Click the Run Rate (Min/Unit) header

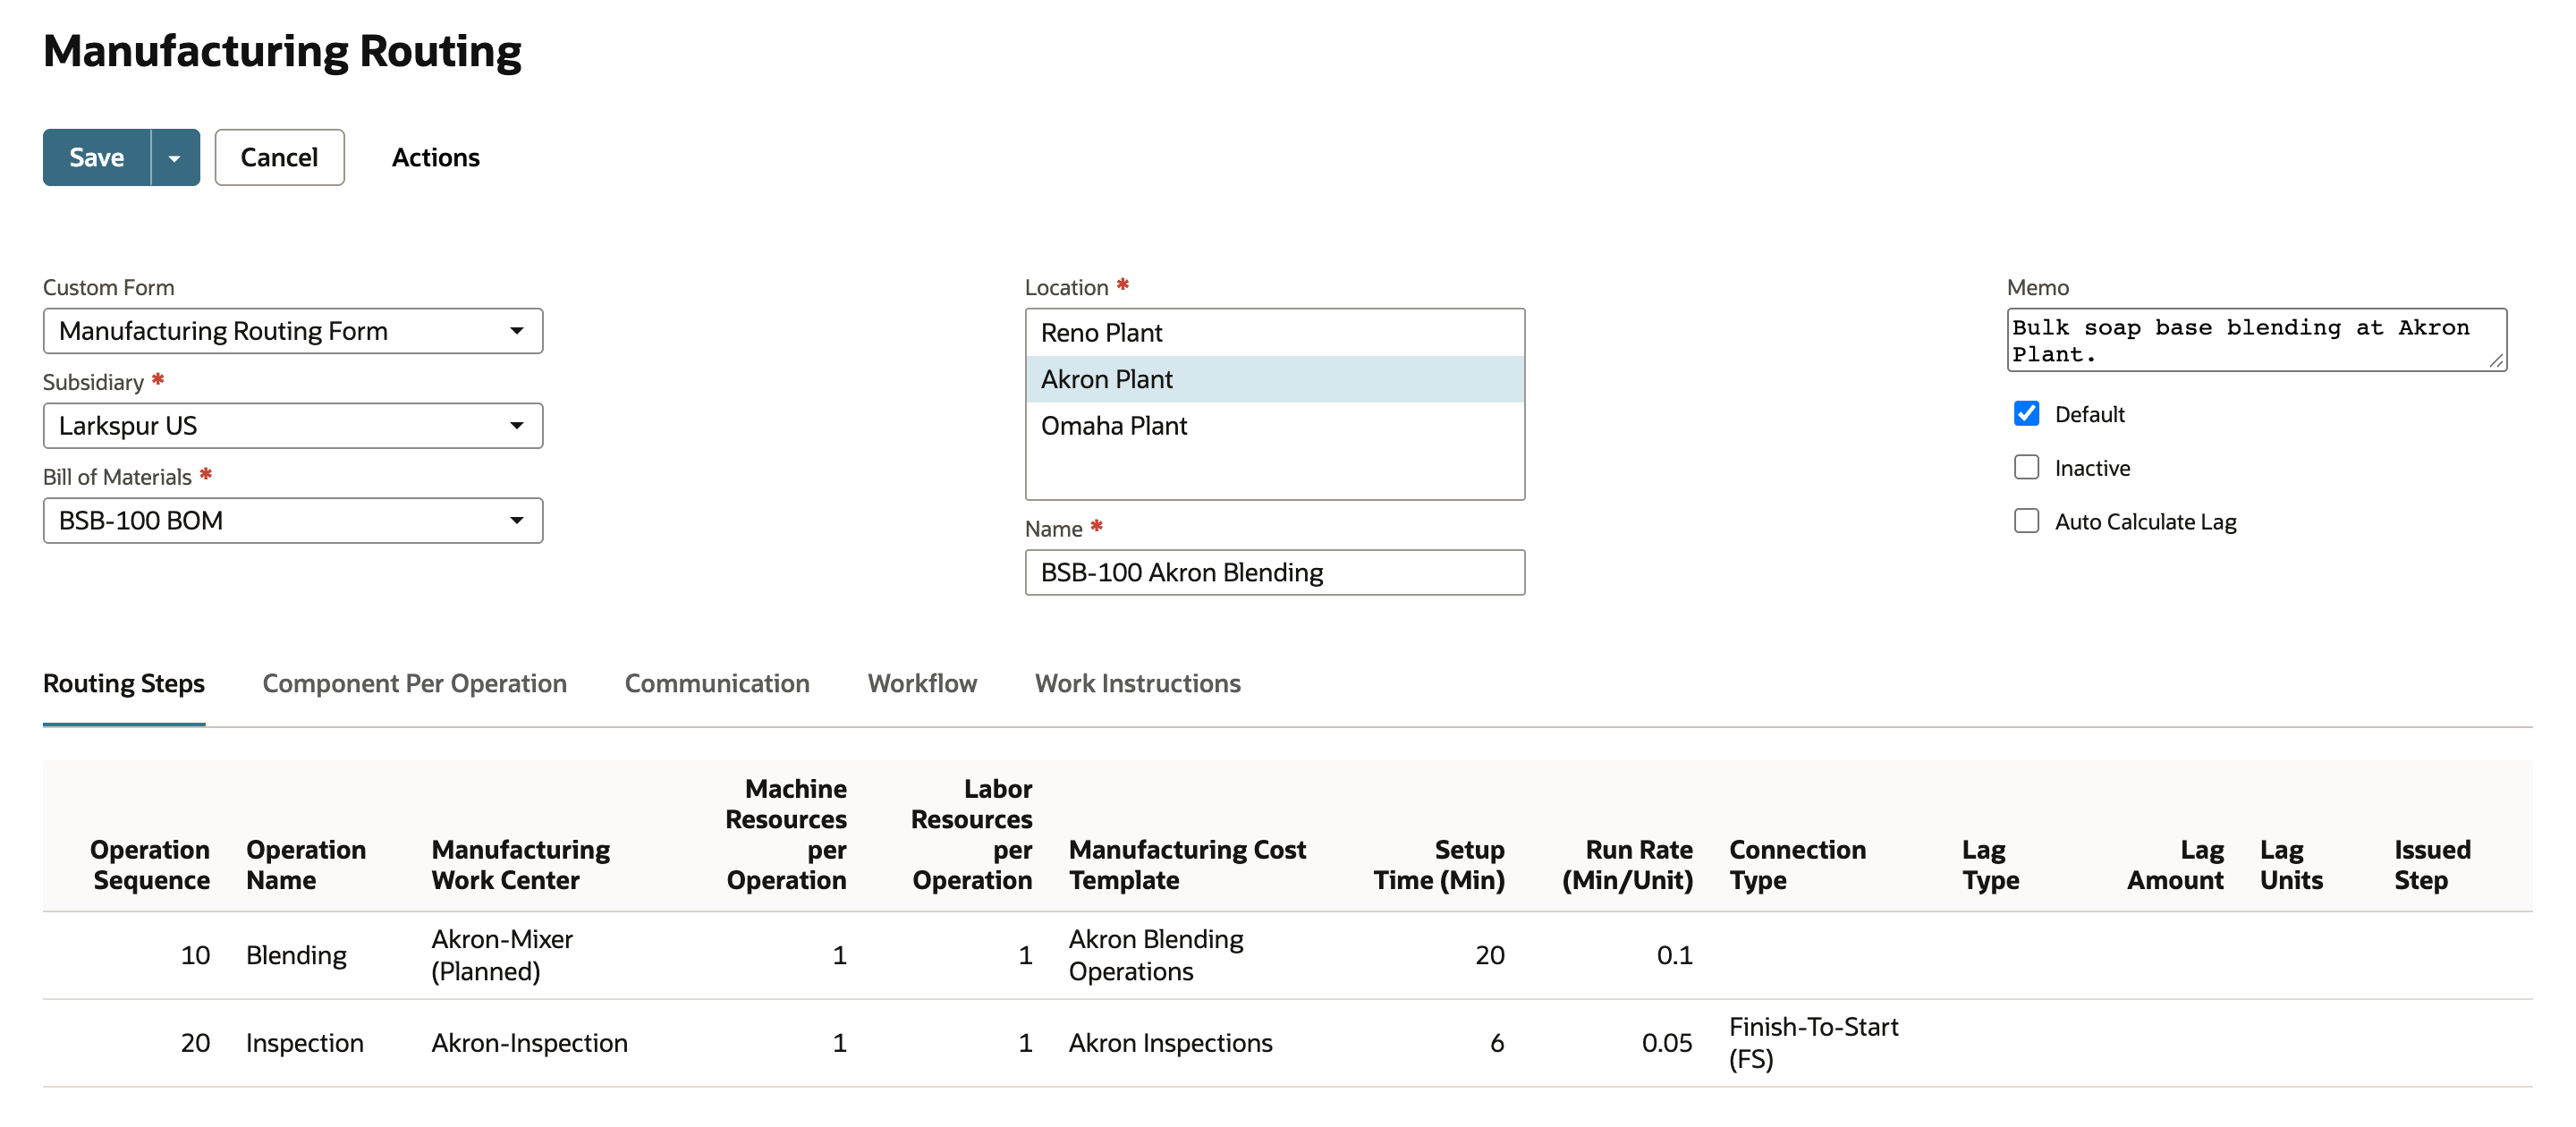tap(1627, 865)
